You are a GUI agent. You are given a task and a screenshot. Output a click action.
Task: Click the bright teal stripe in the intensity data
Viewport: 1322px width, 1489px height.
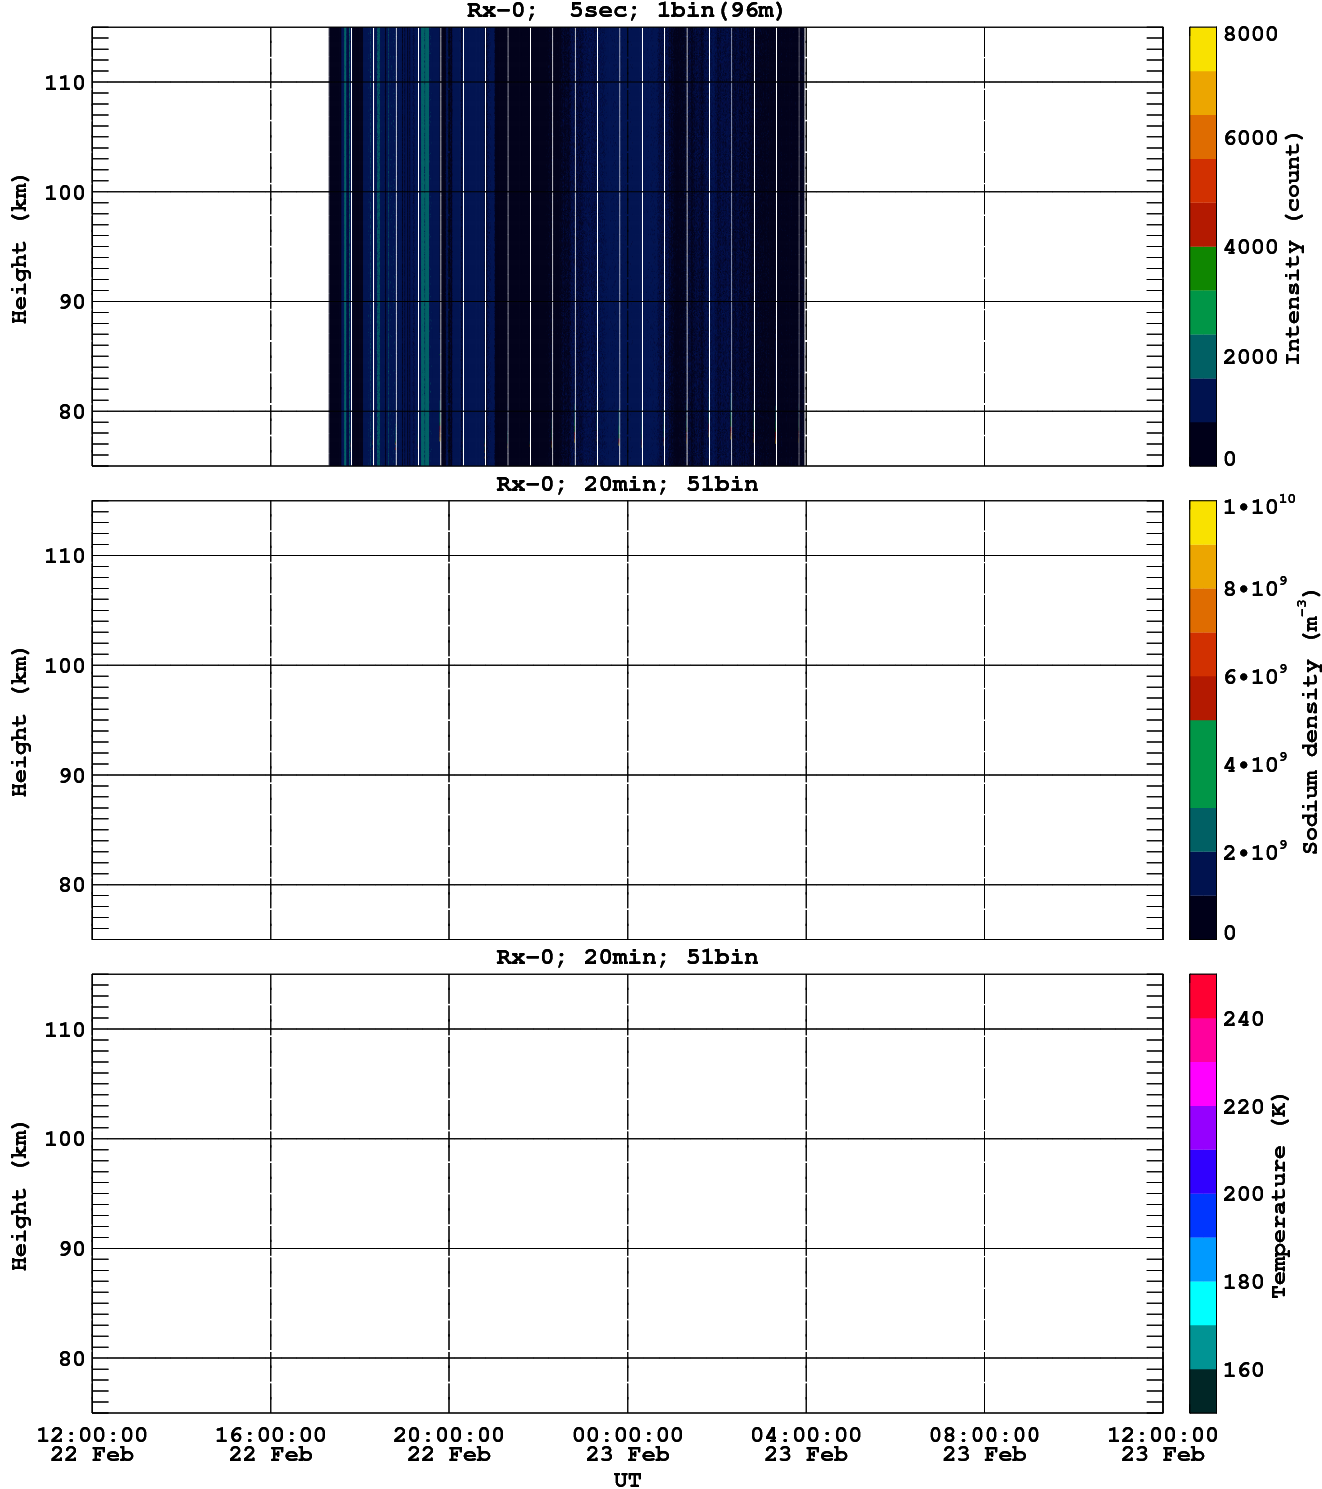click(x=425, y=246)
